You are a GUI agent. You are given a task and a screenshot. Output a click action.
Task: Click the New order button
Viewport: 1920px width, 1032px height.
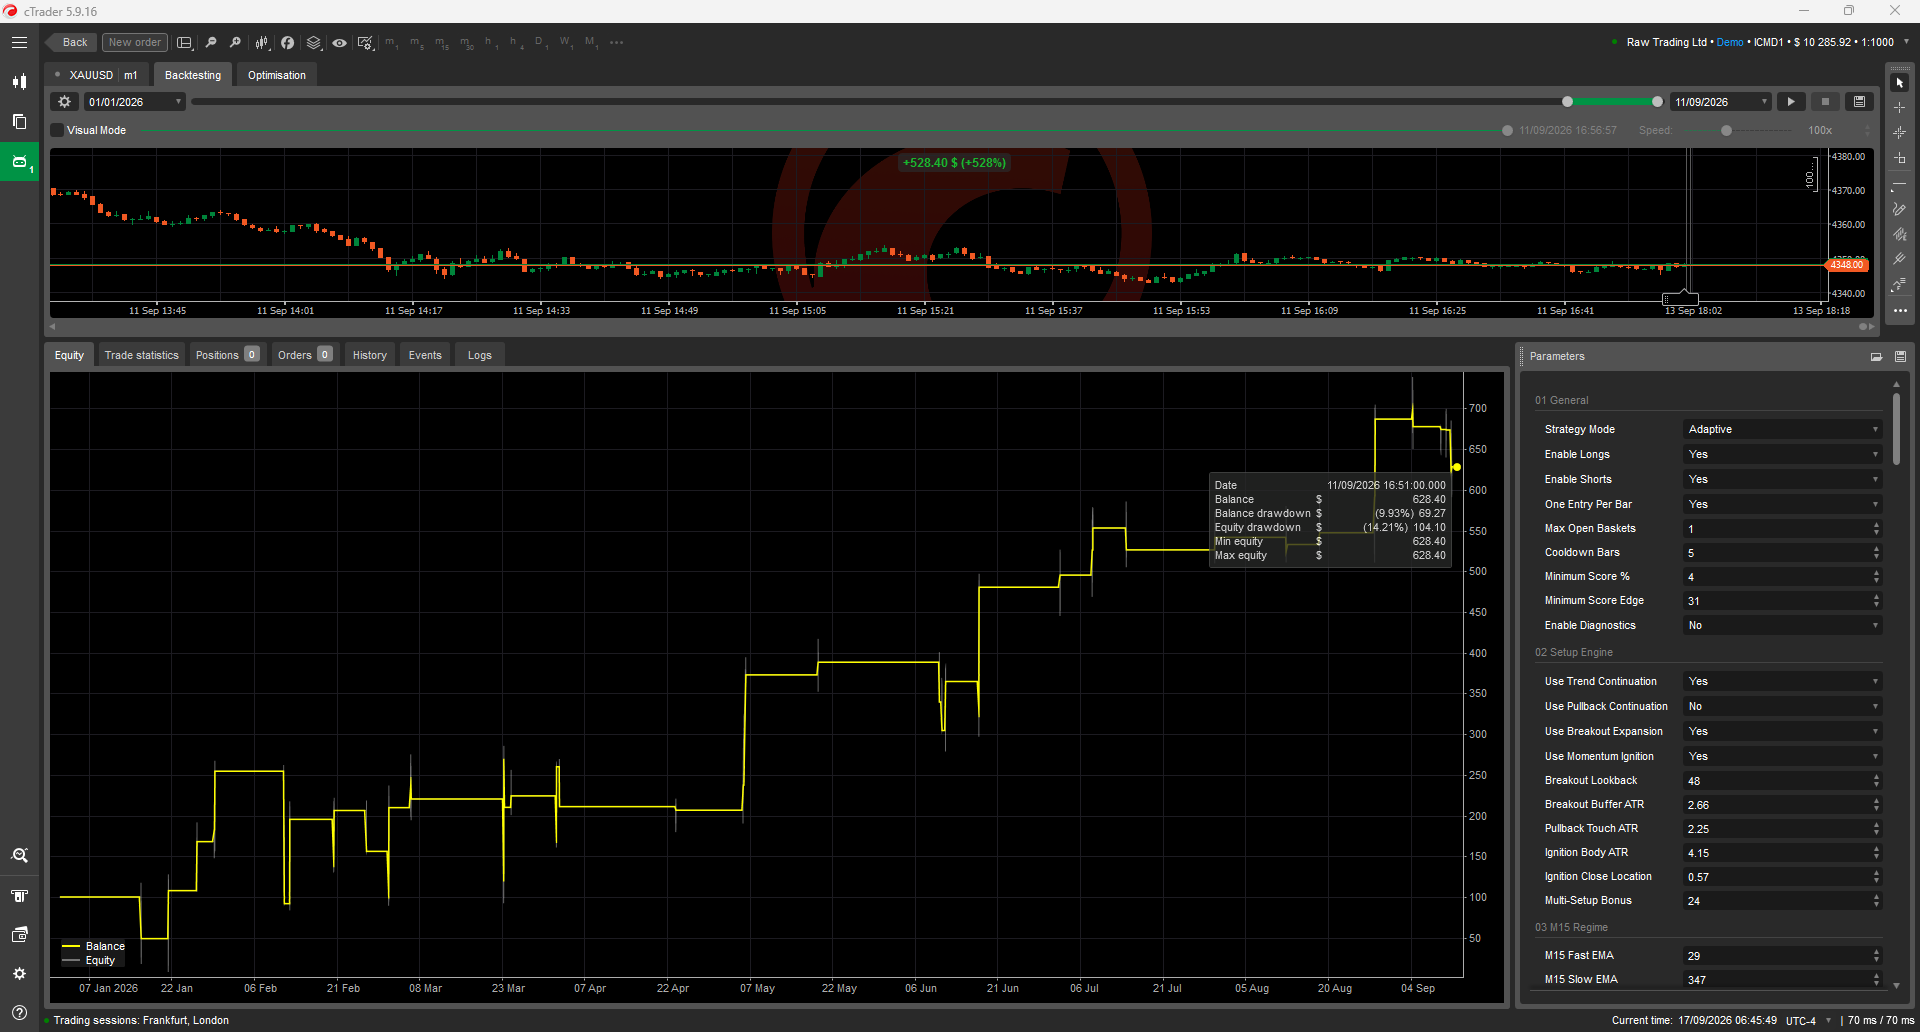click(135, 43)
